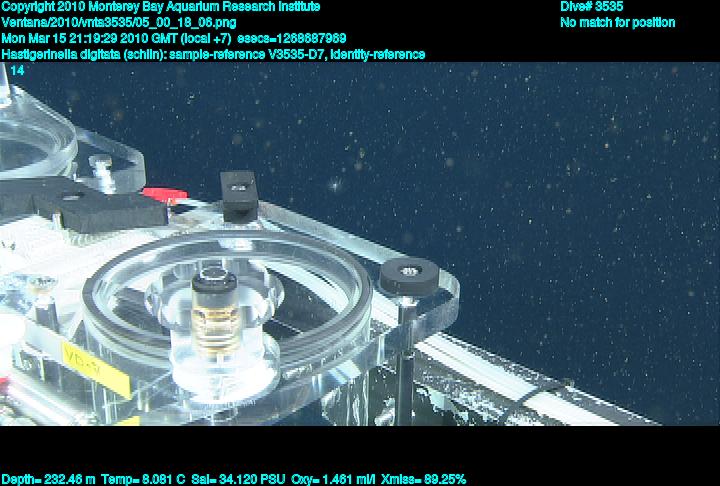The height and width of the screenshot is (486, 720).
Task: Click the 'Depth= 232.46 m' reading
Action: [x=49, y=480]
